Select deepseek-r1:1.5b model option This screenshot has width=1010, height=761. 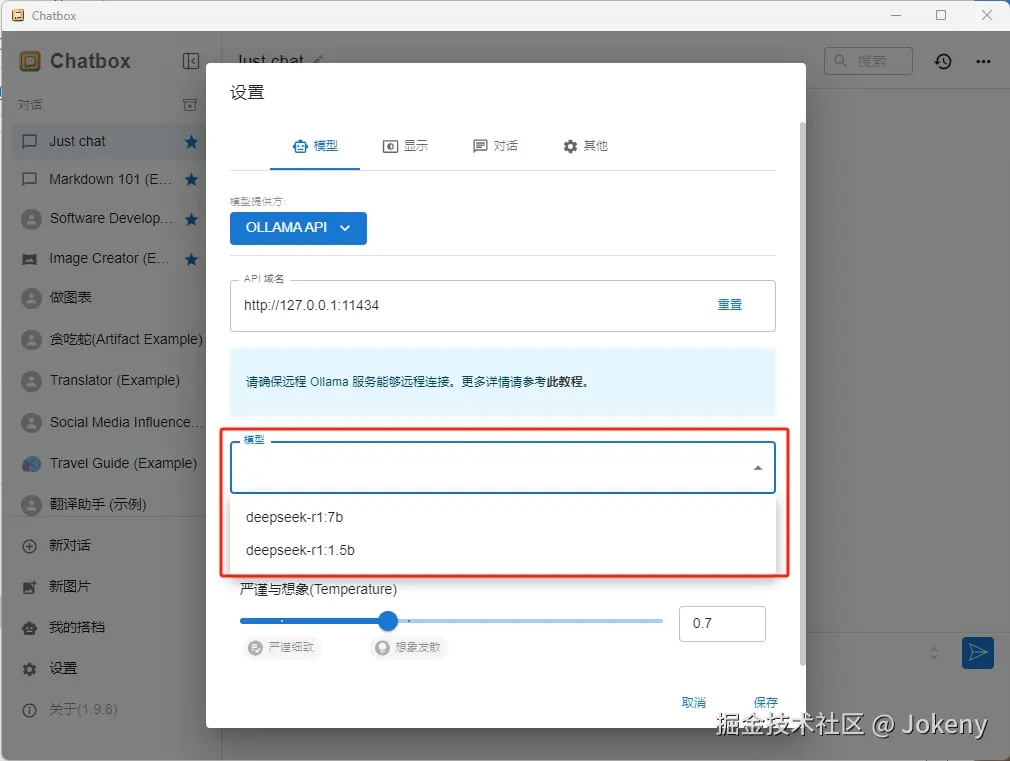click(503, 550)
